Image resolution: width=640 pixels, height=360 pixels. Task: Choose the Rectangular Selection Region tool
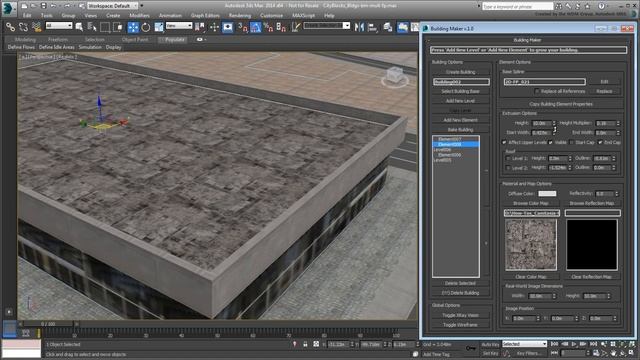click(x=105, y=27)
